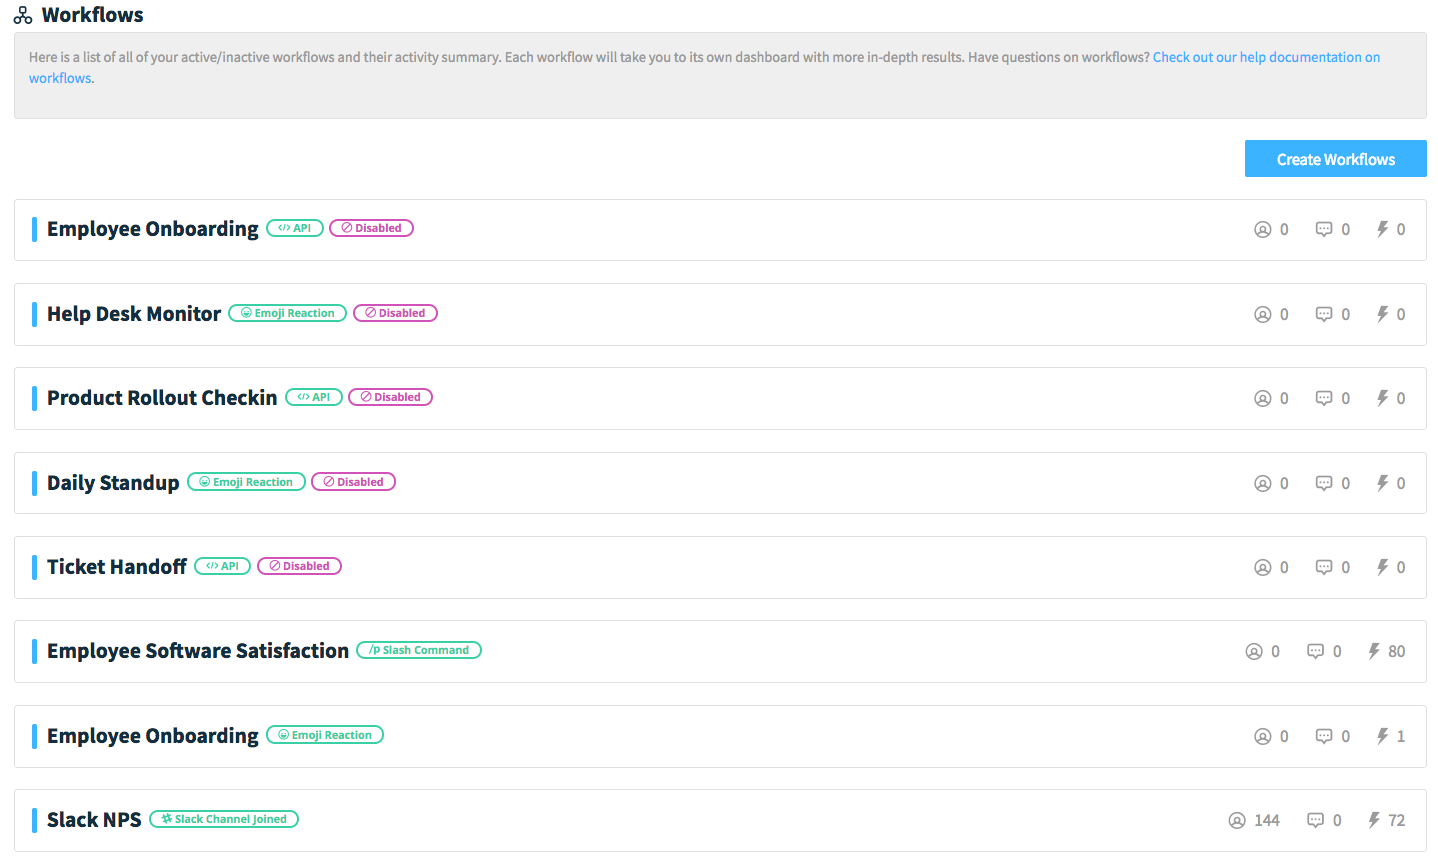The image size is (1438, 858).
Task: Click user count 144 on Slack NPS
Action: 1267,820
